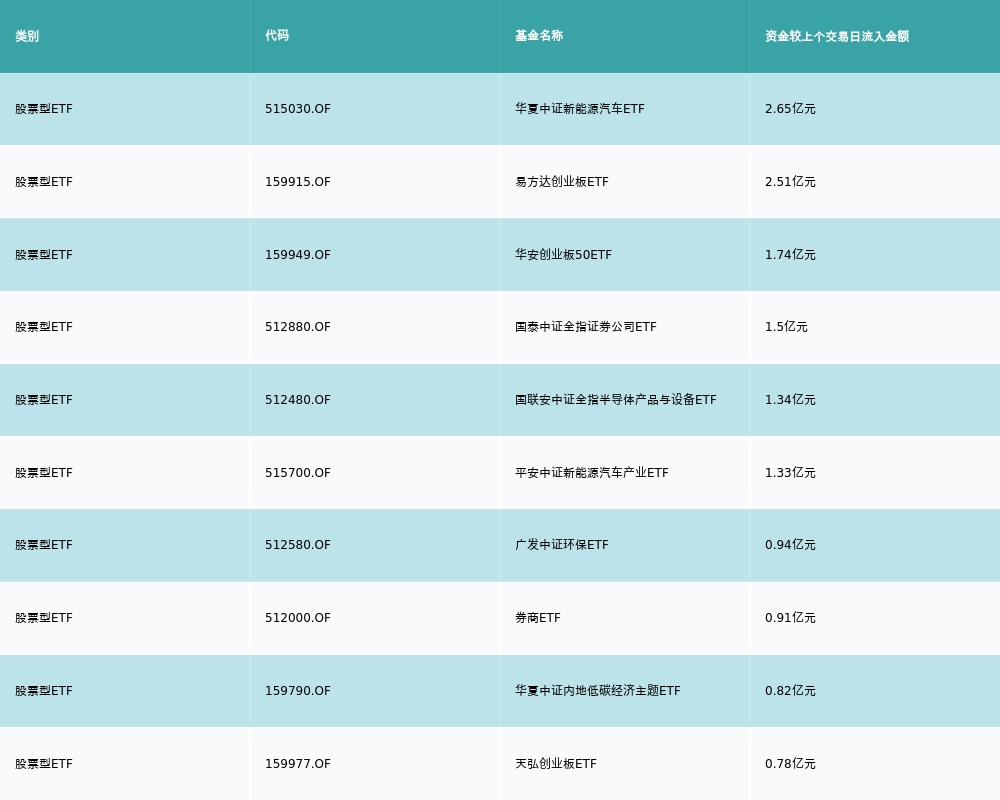Click fund name 国泰中证全指证券公司ETF
Screen dimensions: 1000x800
(585, 327)
